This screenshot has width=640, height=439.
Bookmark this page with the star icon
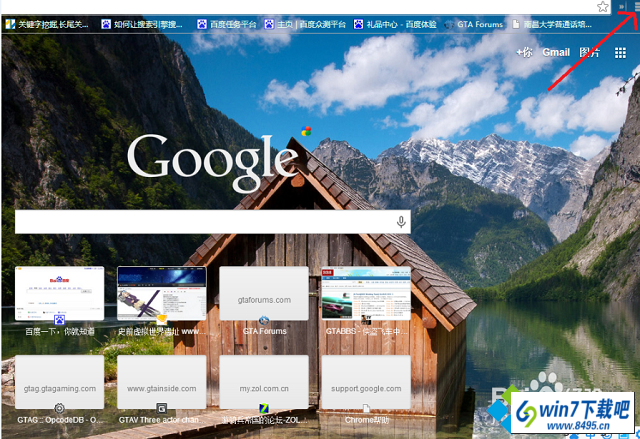[602, 7]
